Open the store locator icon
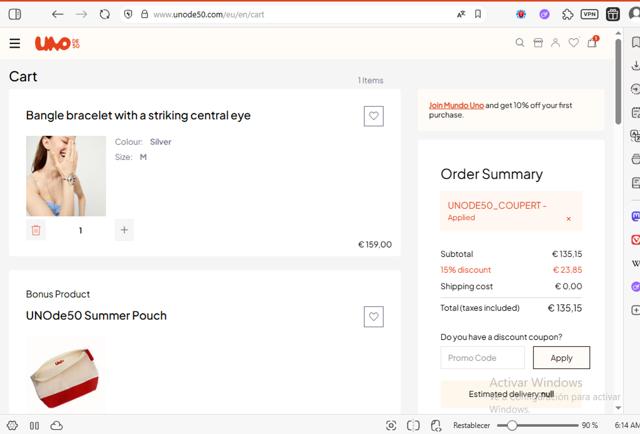The image size is (640, 434). point(538,42)
